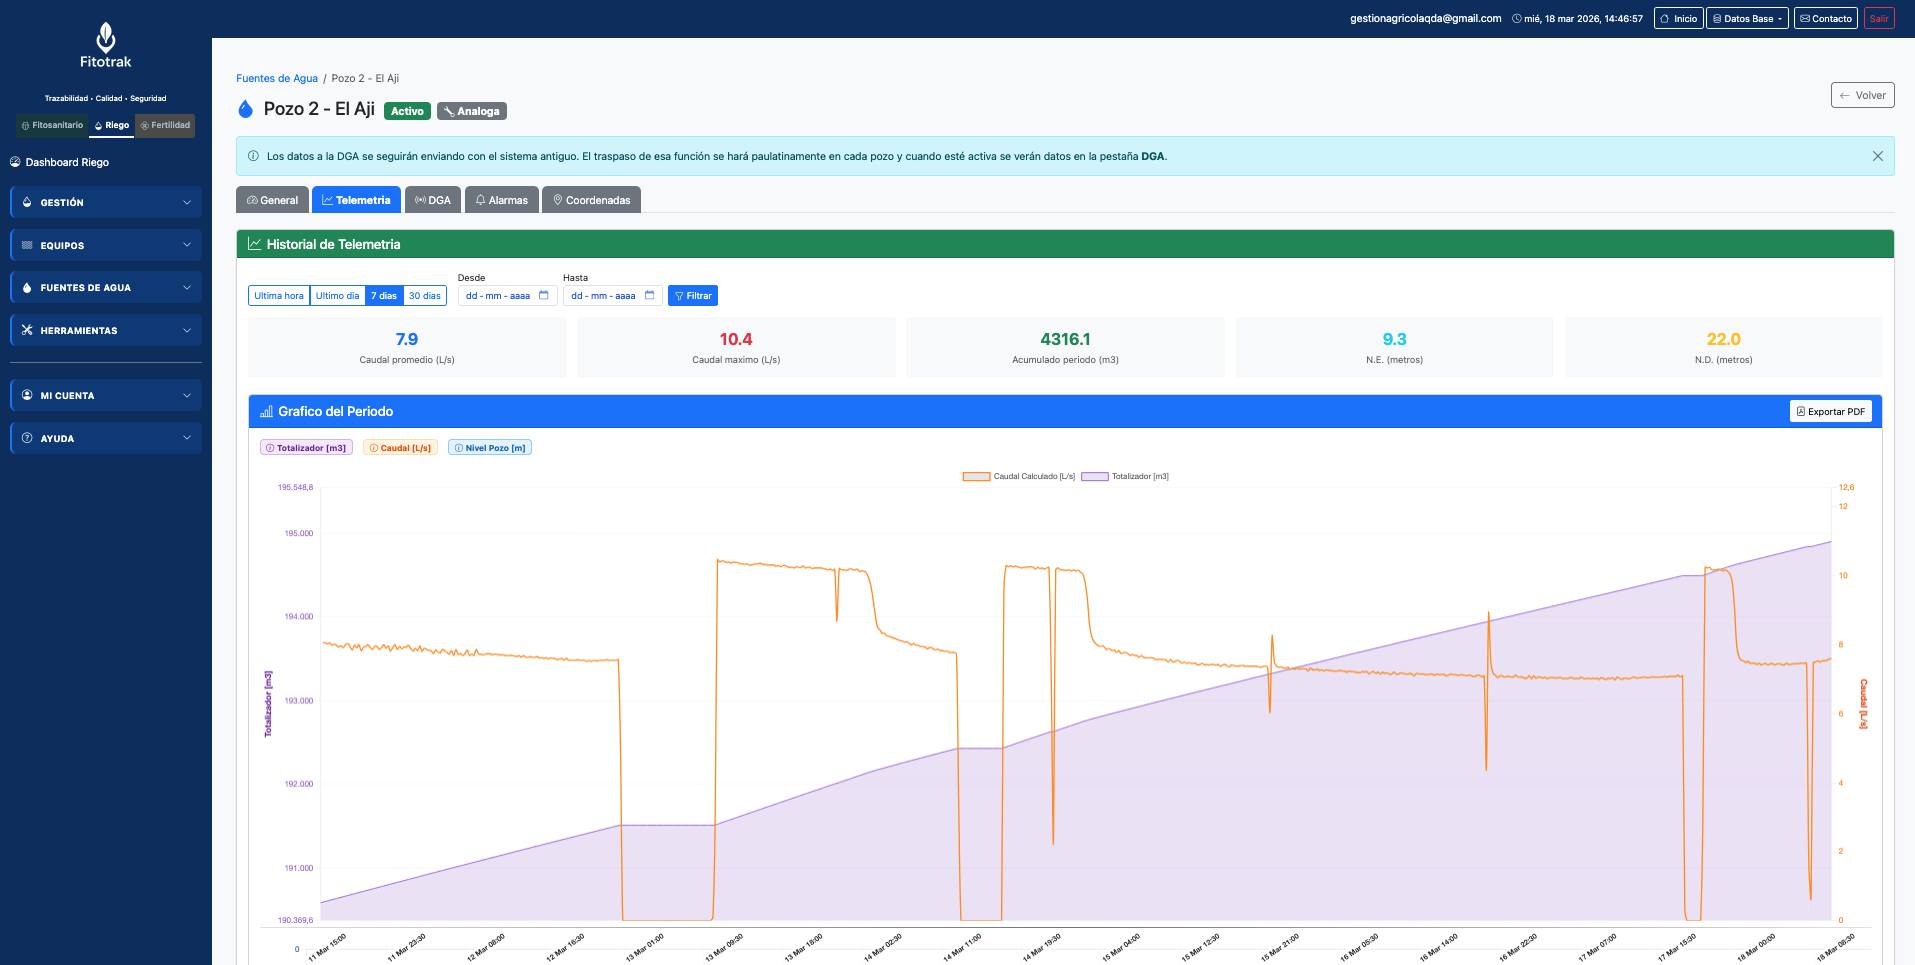Select the 30 días range option
Image resolution: width=1915 pixels, height=965 pixels.
point(424,295)
